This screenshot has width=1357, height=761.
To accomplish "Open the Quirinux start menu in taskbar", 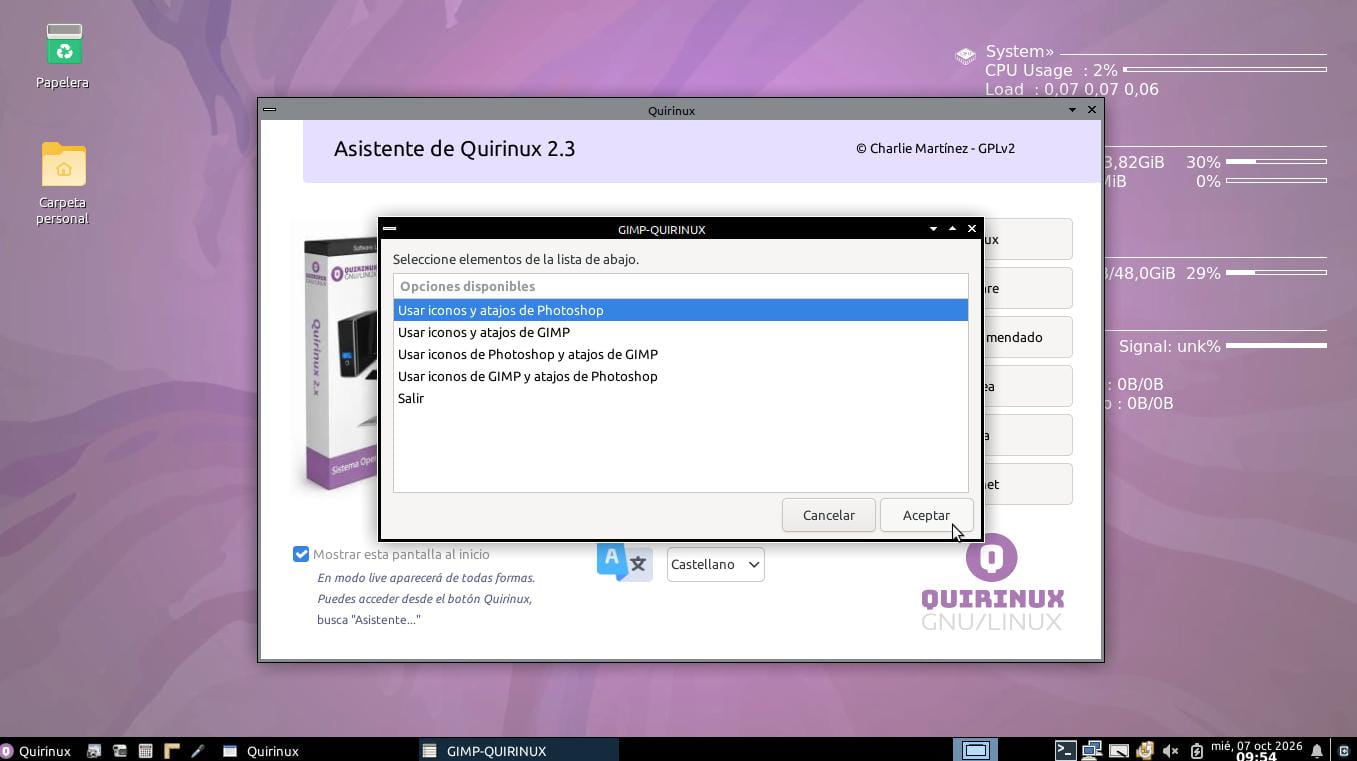I will 36,750.
